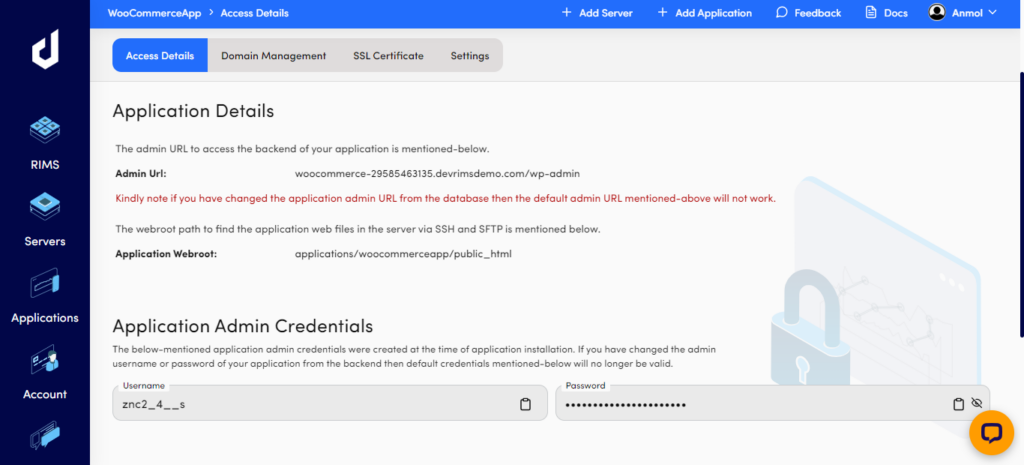The height and width of the screenshot is (465, 1024).
Task: Select the Access Details tab
Action: point(160,56)
